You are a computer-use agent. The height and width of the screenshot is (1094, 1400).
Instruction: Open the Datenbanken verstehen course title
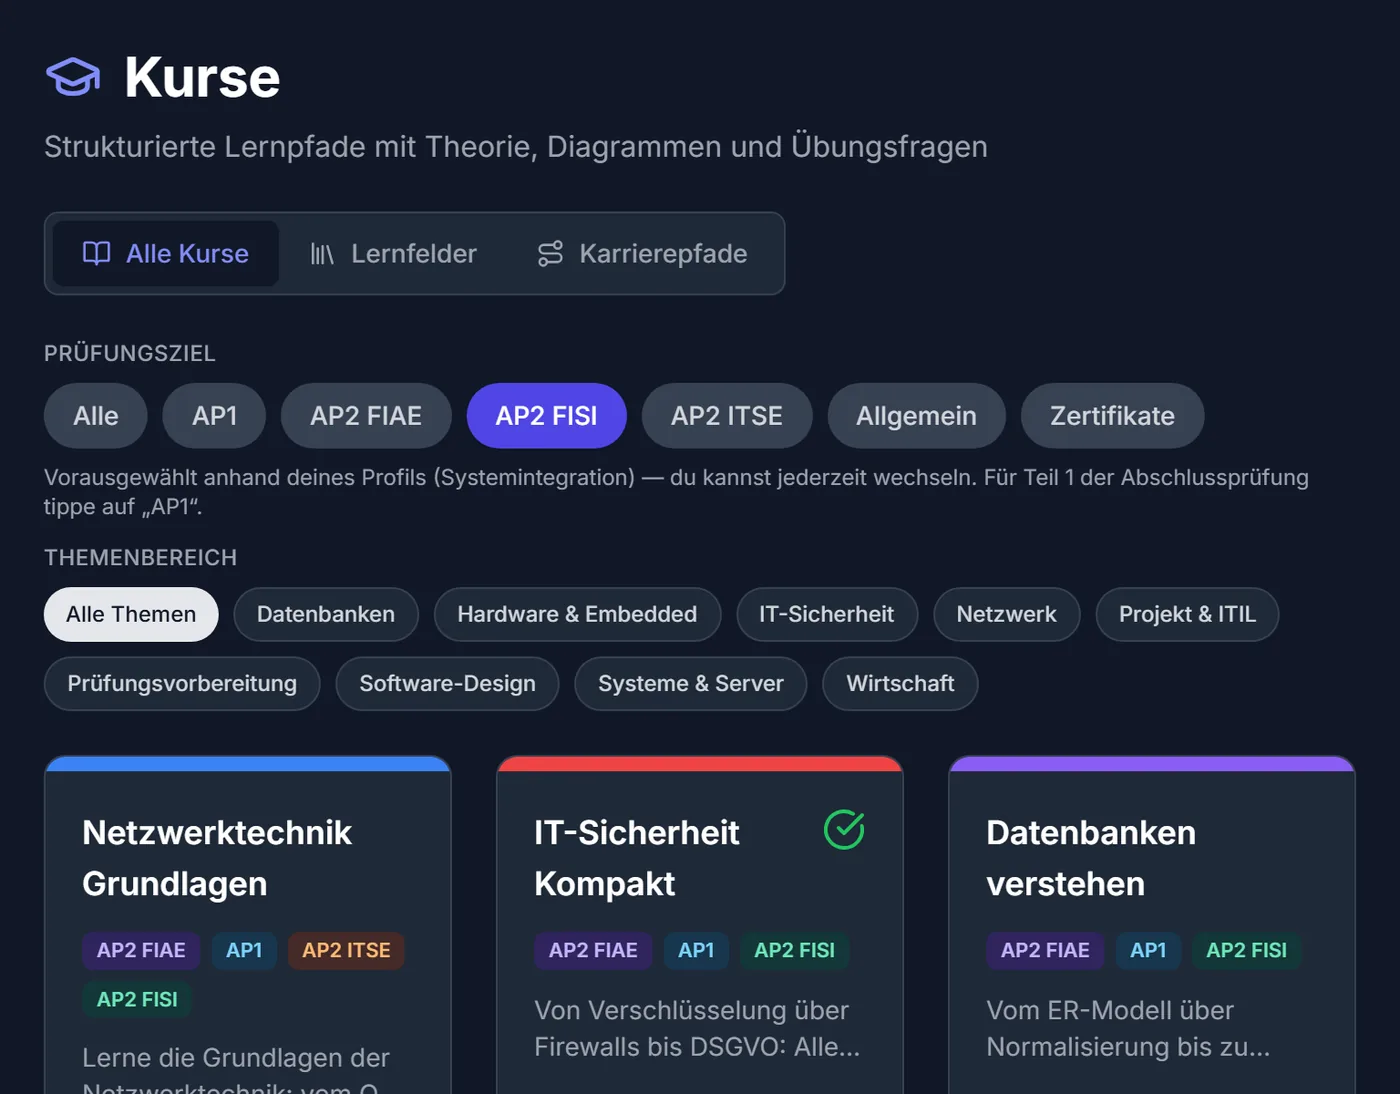(1091, 858)
